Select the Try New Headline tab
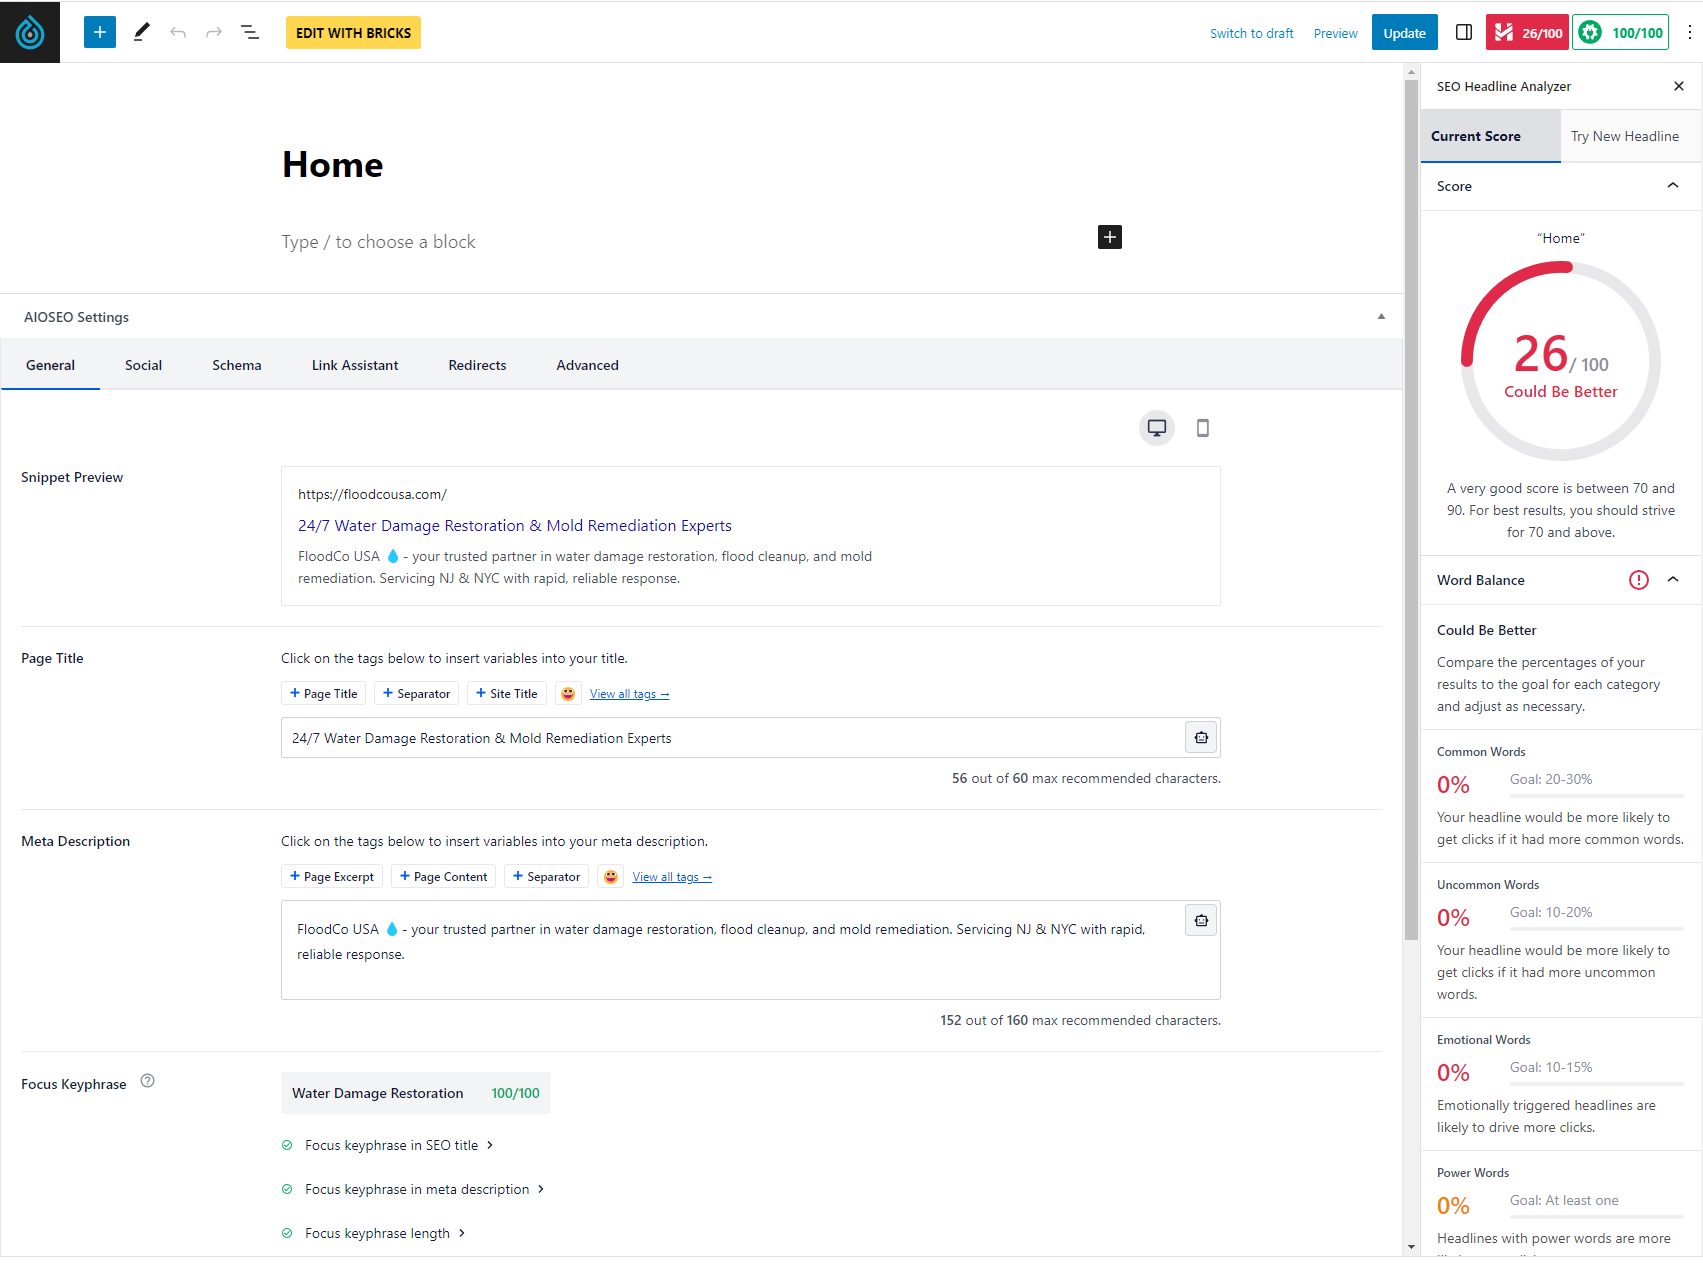Screen dimensions: 1703x1263 coord(1631,136)
